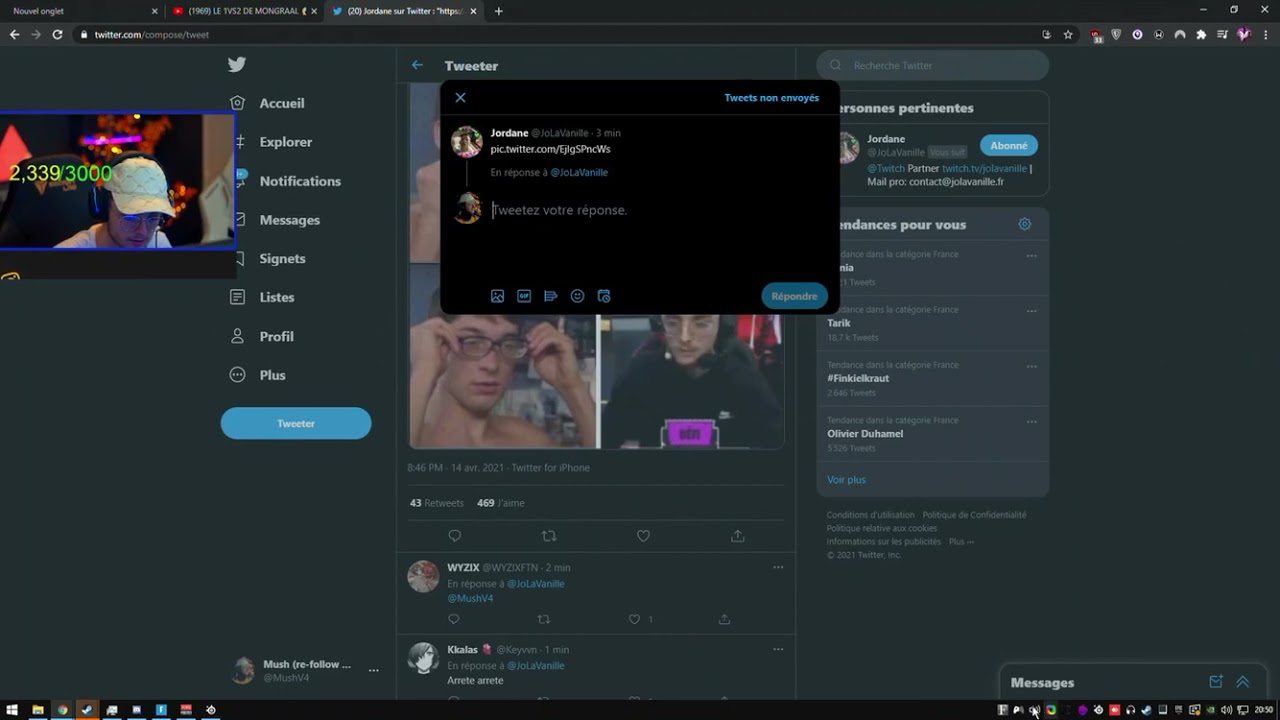Viewport: 1280px width, 720px height.
Task: Click the Recherche Twitter search box
Action: coord(933,65)
